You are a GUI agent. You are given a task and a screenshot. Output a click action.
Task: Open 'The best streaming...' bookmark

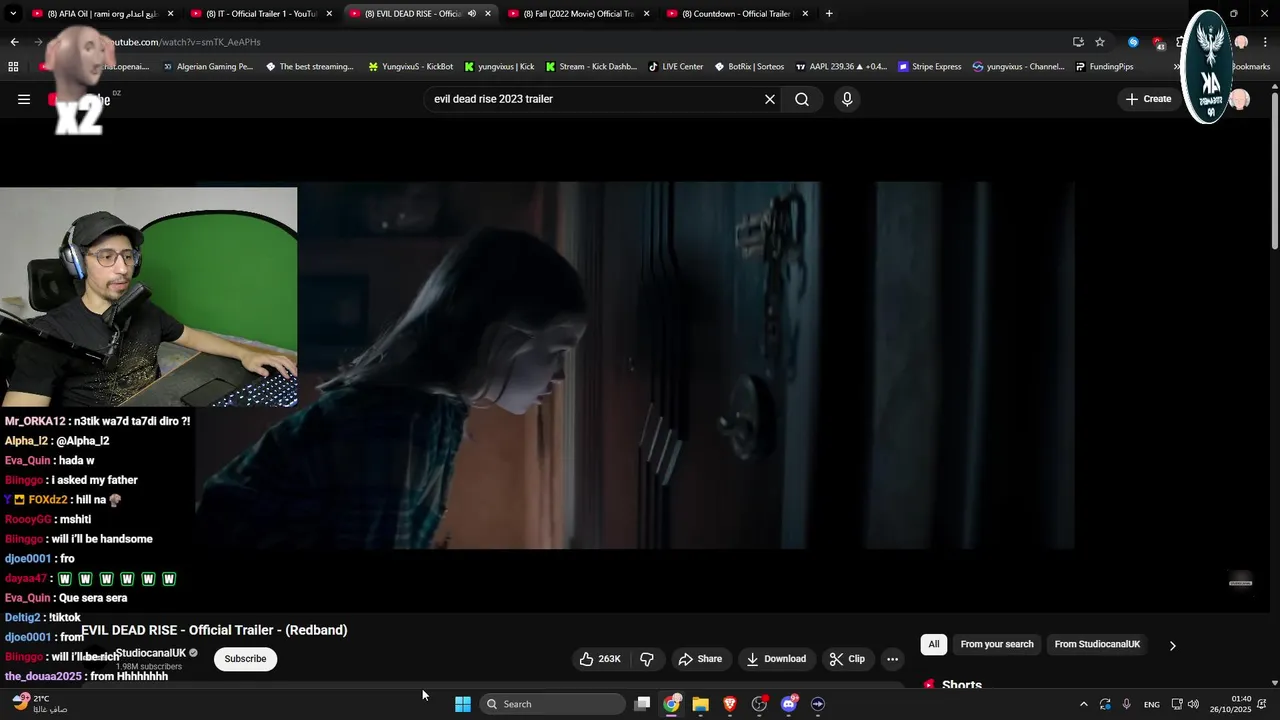pos(310,67)
